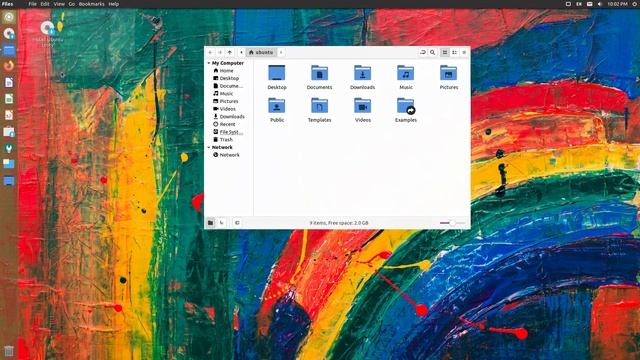Go forward using the toolbar forward arrow

click(x=220, y=52)
